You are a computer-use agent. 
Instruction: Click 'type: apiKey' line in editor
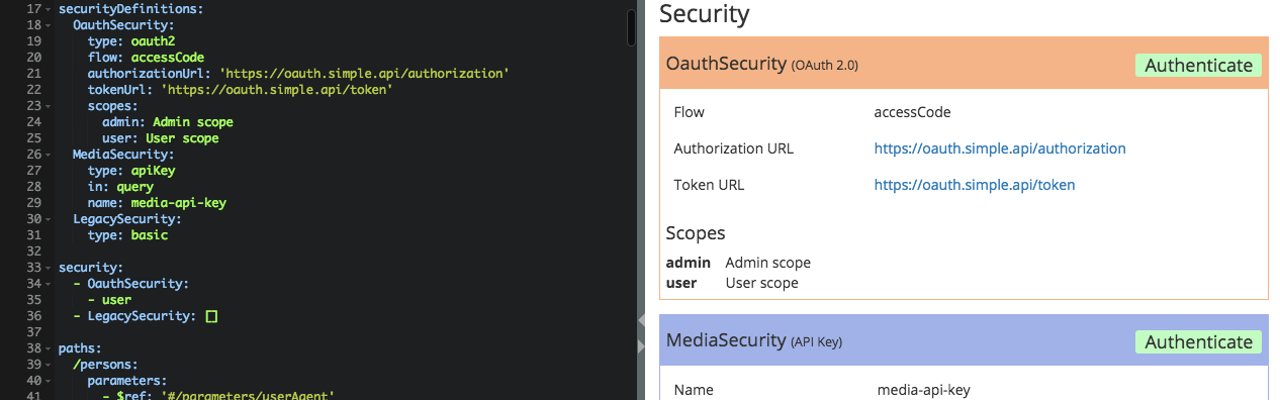[x=132, y=171]
